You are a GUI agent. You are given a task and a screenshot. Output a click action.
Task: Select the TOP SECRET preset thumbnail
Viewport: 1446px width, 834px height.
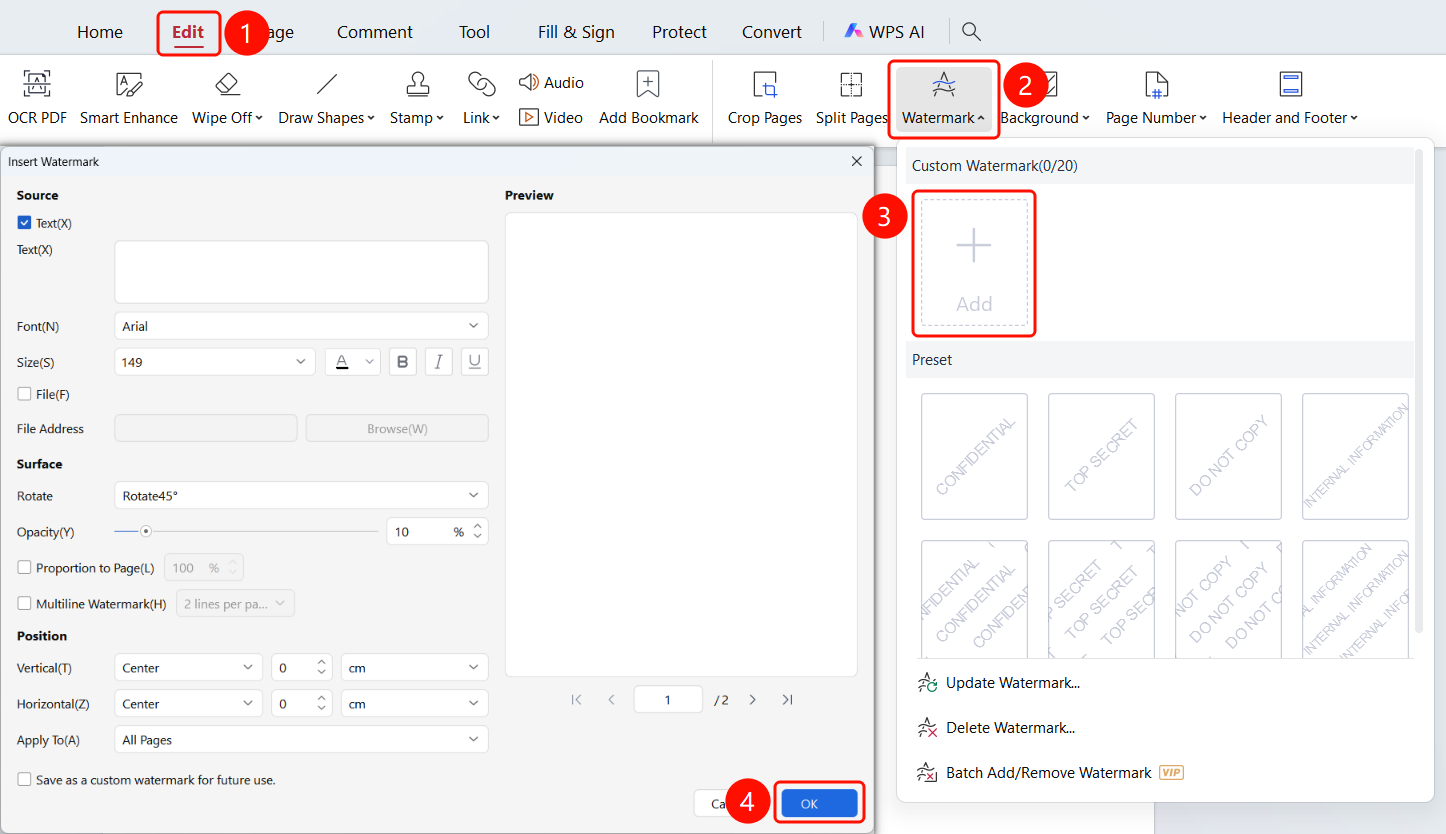[1101, 456]
